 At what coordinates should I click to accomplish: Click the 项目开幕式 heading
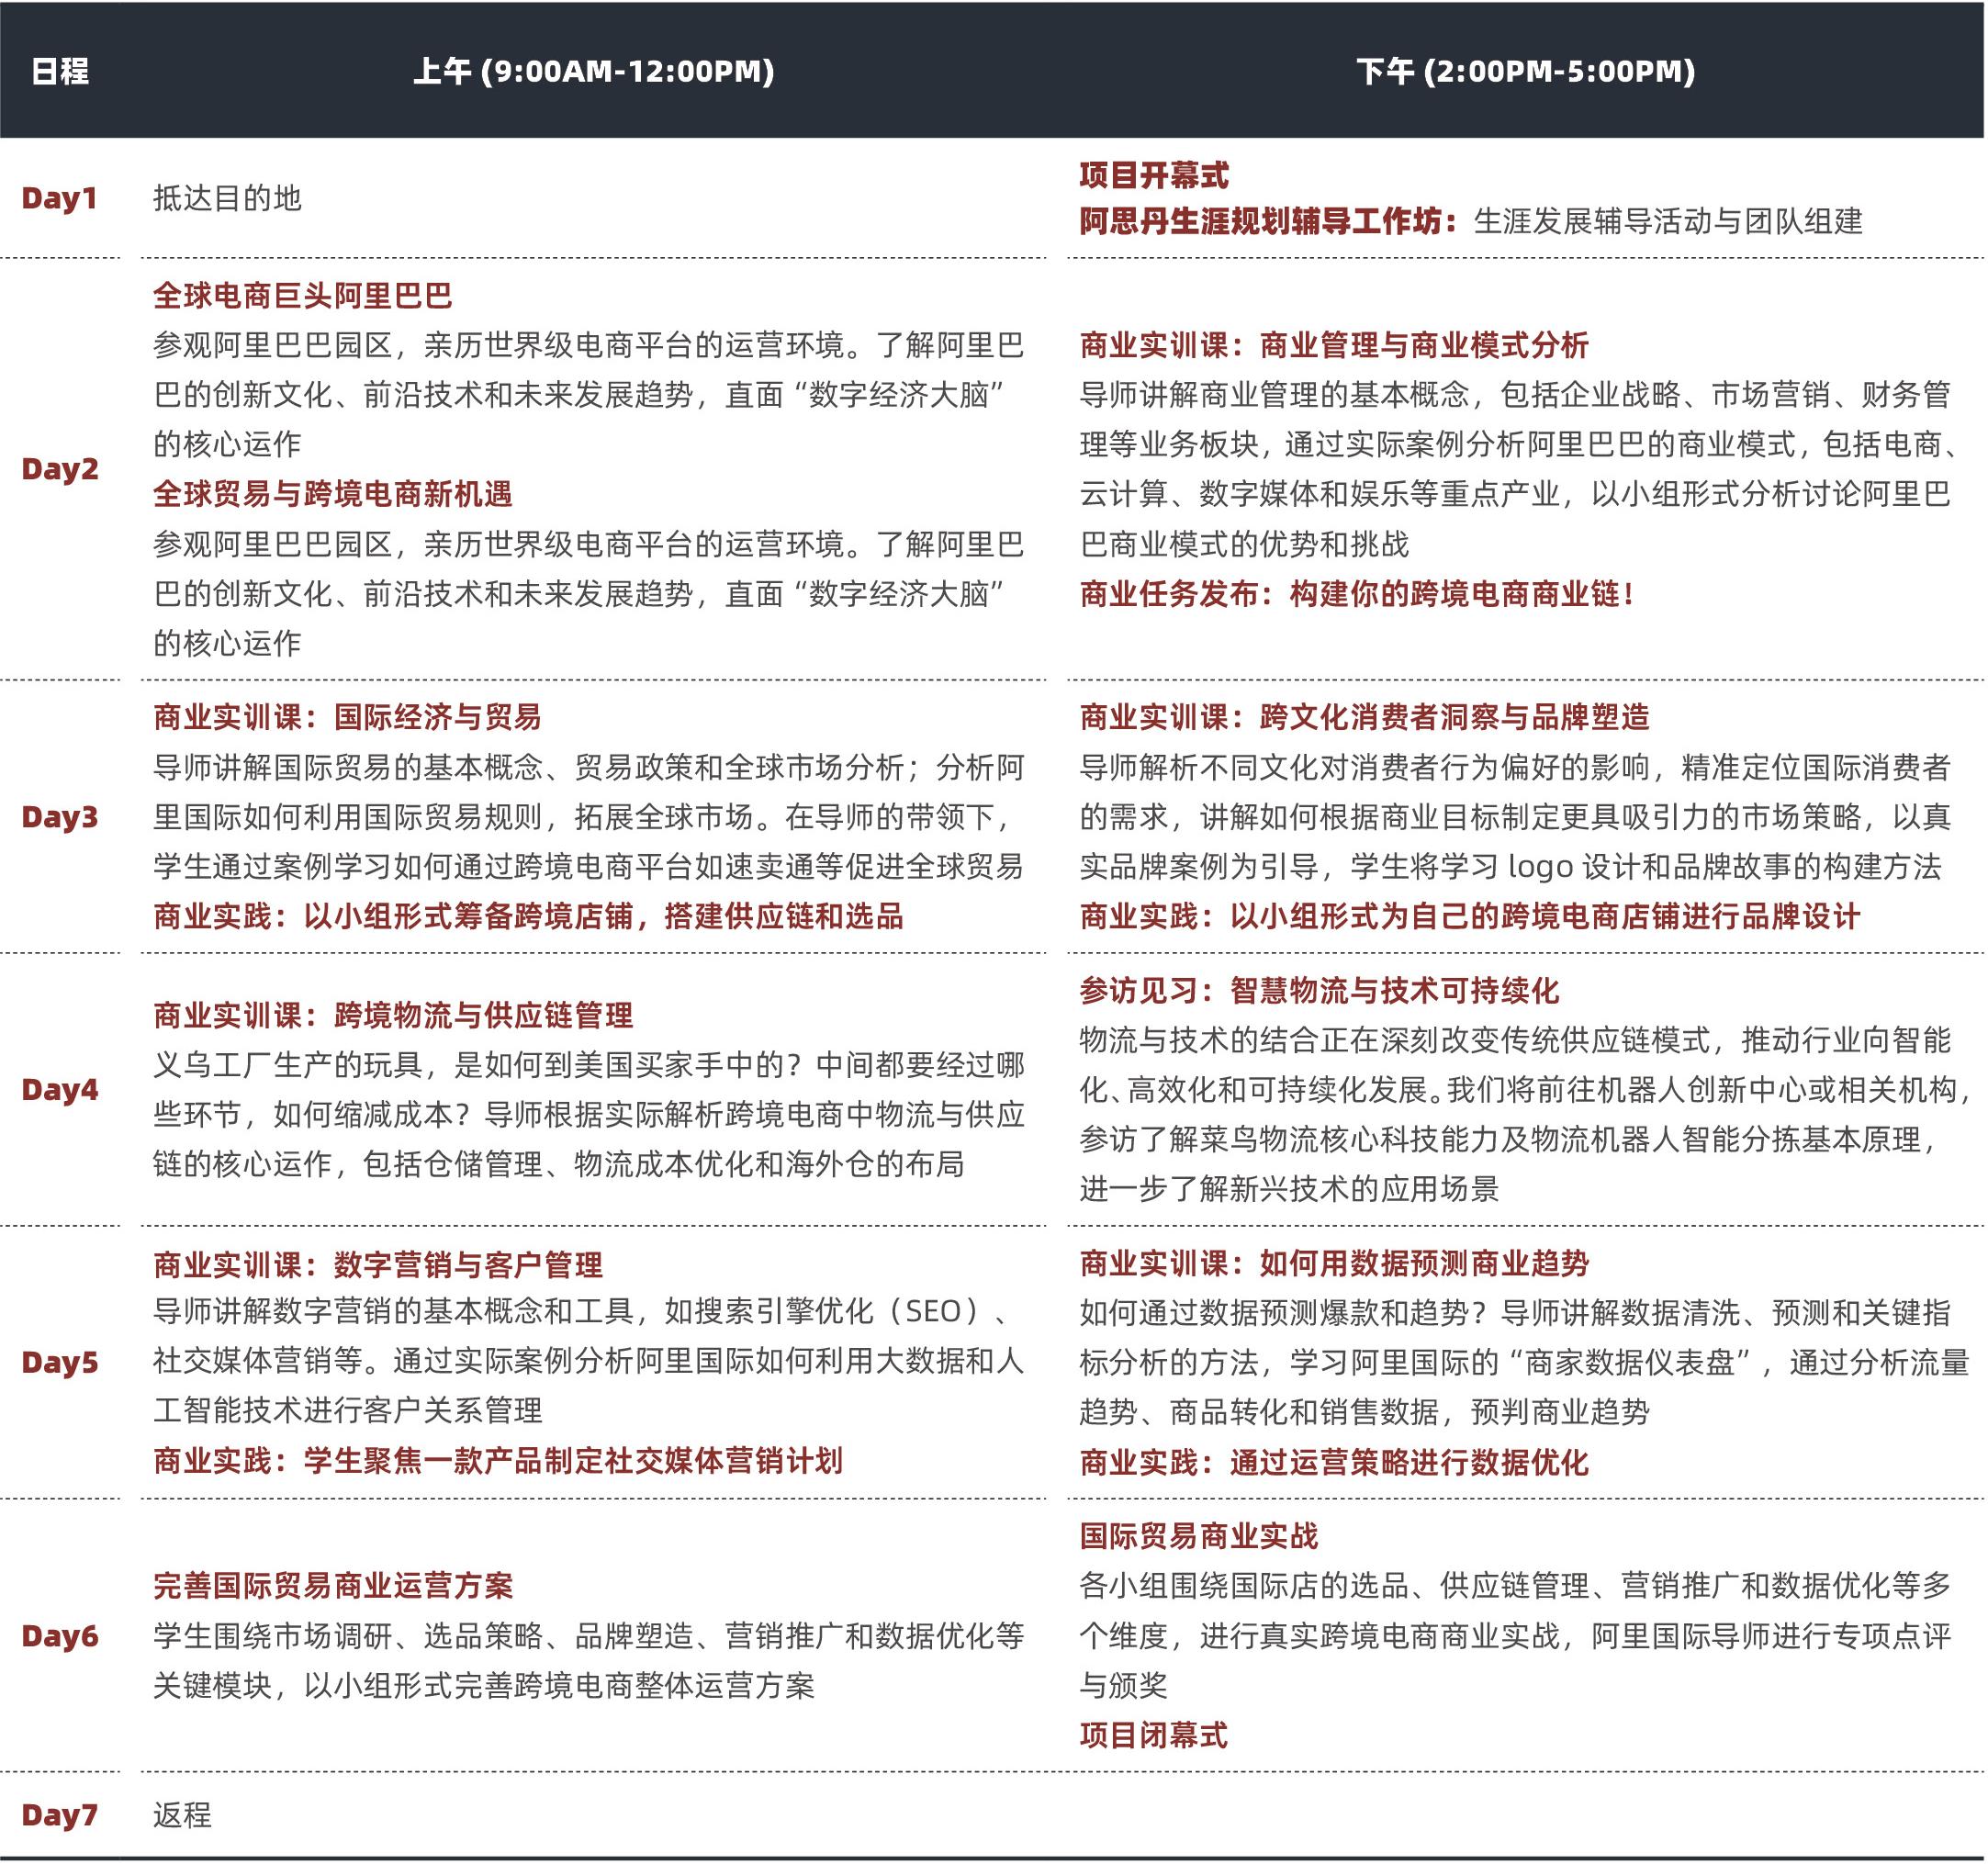pyautogui.click(x=1154, y=176)
